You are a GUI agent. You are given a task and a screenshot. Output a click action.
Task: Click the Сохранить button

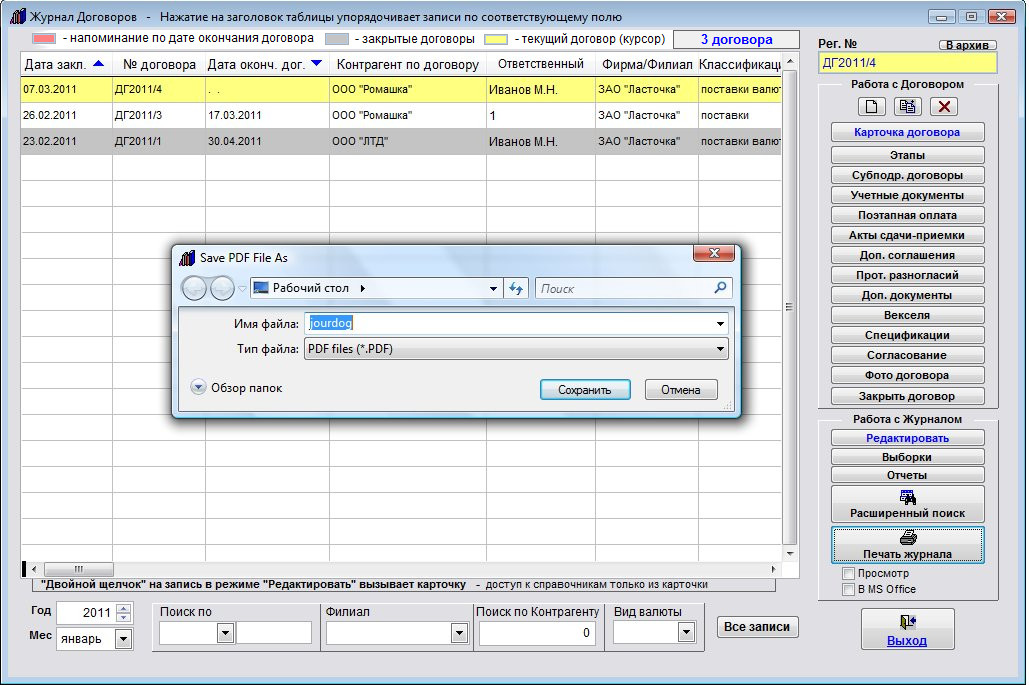(x=585, y=390)
